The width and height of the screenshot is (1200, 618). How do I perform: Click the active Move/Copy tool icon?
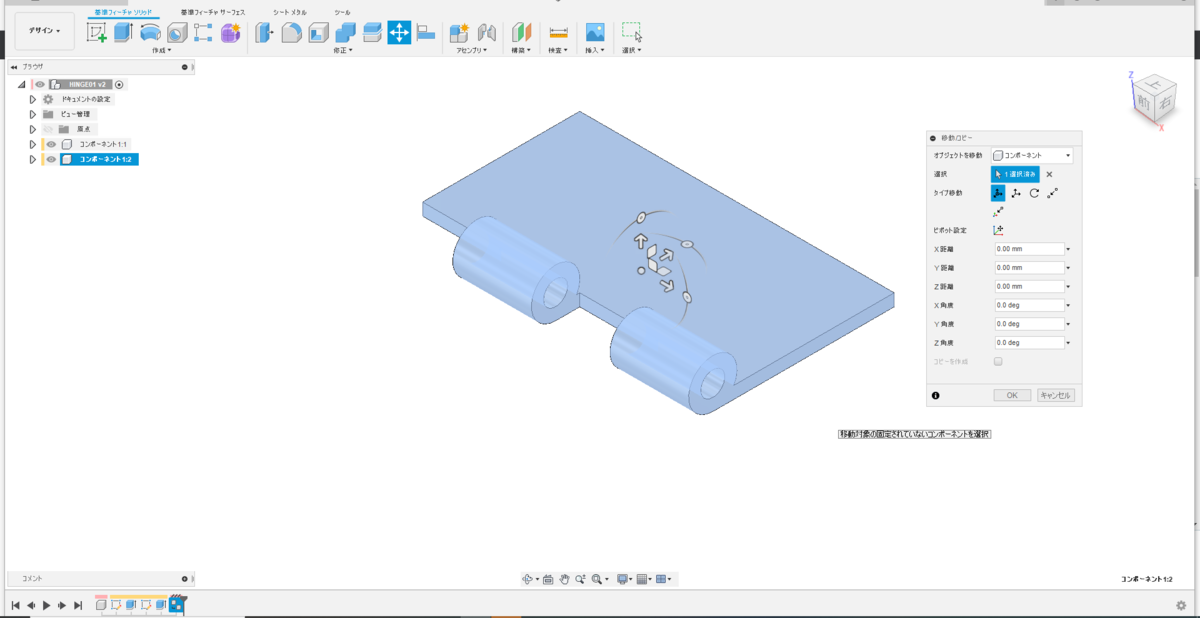pos(399,33)
